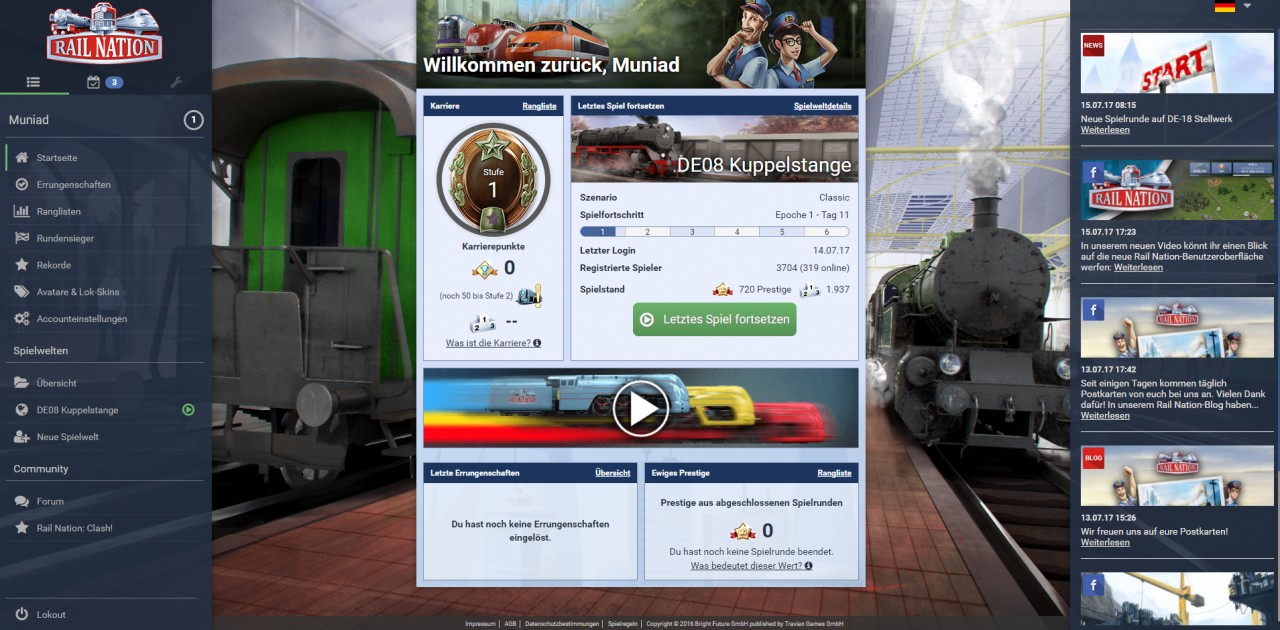Open Rail Nation: Clash! link

click(x=75, y=528)
